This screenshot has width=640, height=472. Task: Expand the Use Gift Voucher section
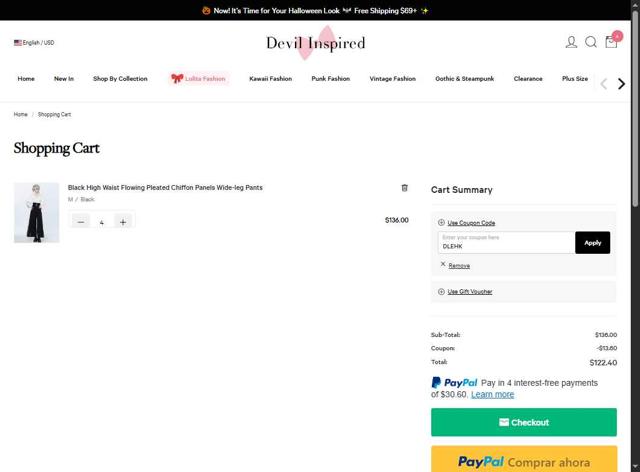tap(470, 292)
